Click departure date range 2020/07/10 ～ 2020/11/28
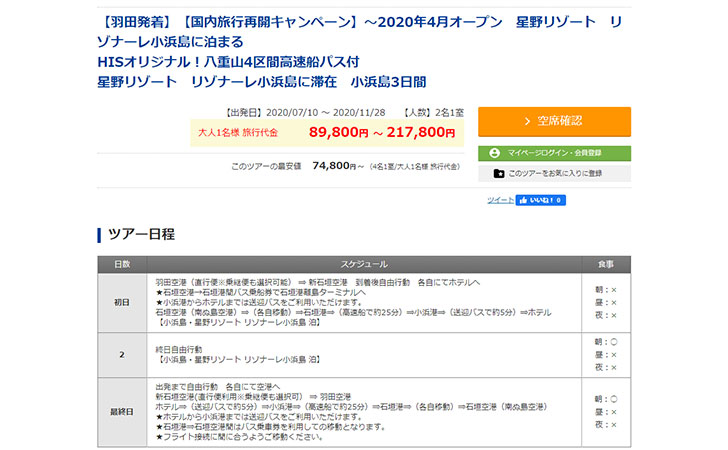This screenshot has width=728, height=450. pos(325,112)
